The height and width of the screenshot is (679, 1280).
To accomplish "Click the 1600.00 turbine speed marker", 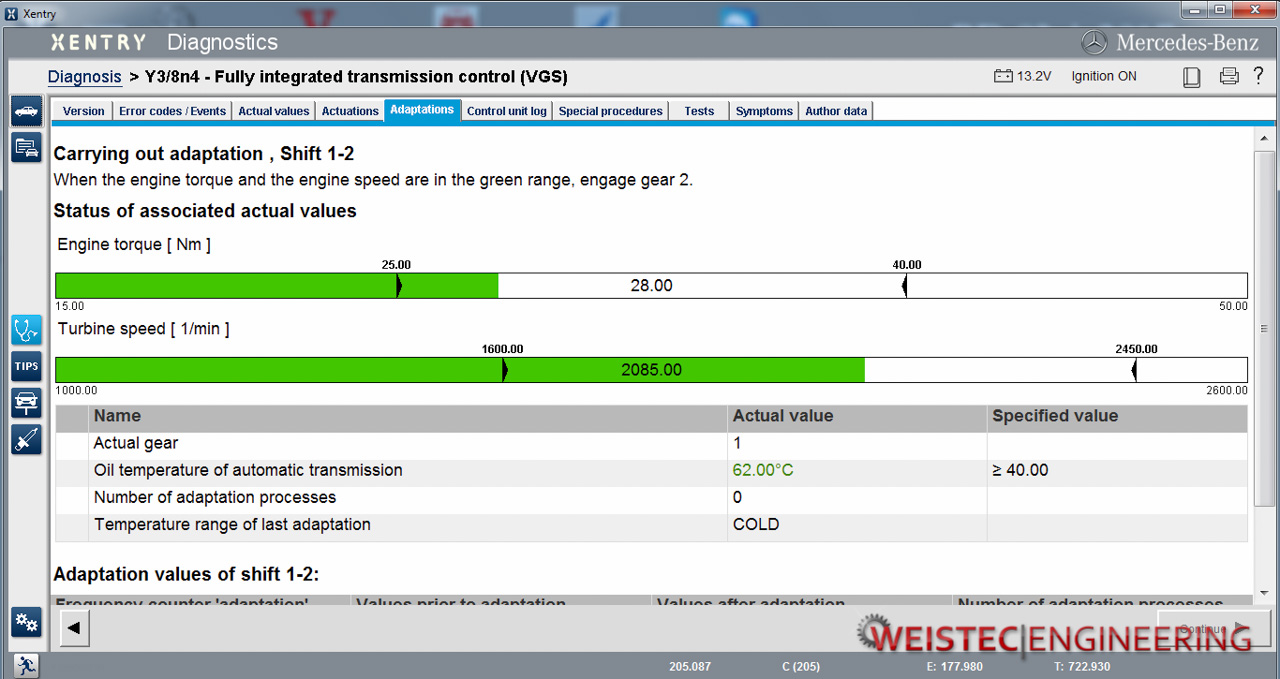I will pyautogui.click(x=504, y=370).
